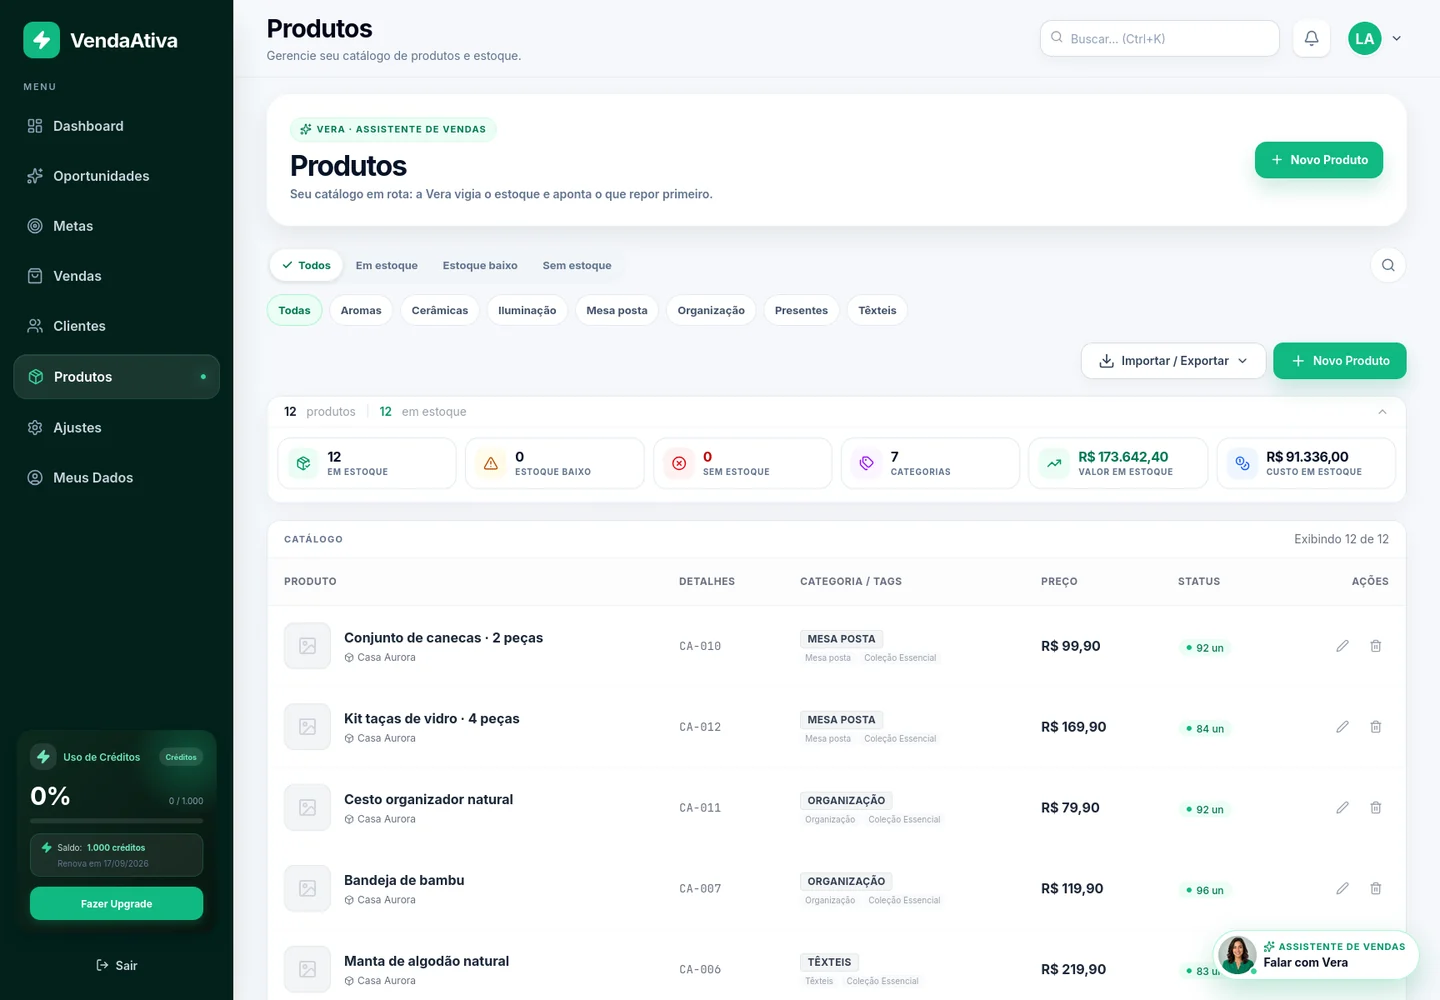Click the Estoque Baixo warning triangle icon
The width and height of the screenshot is (1440, 1000).
(491, 463)
